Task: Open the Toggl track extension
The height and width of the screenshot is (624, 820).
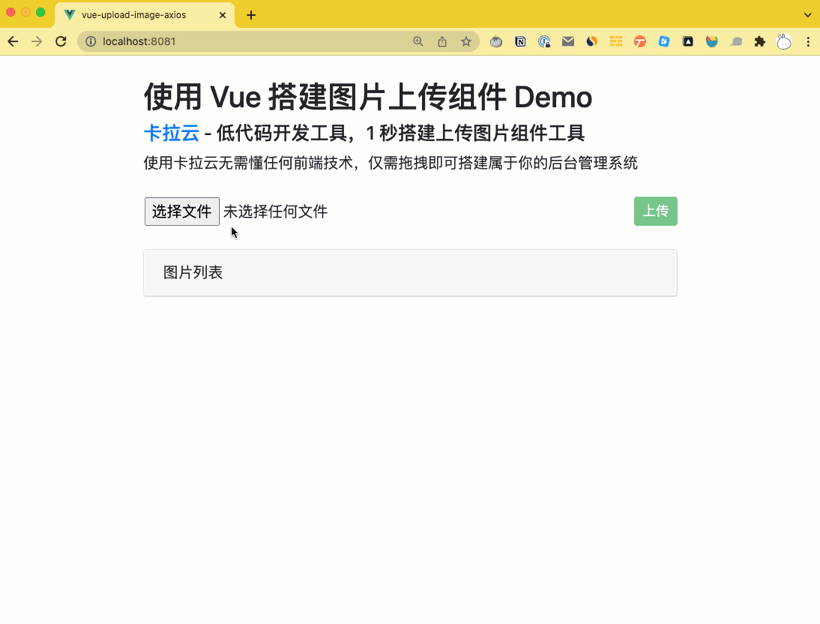Action: pos(640,42)
